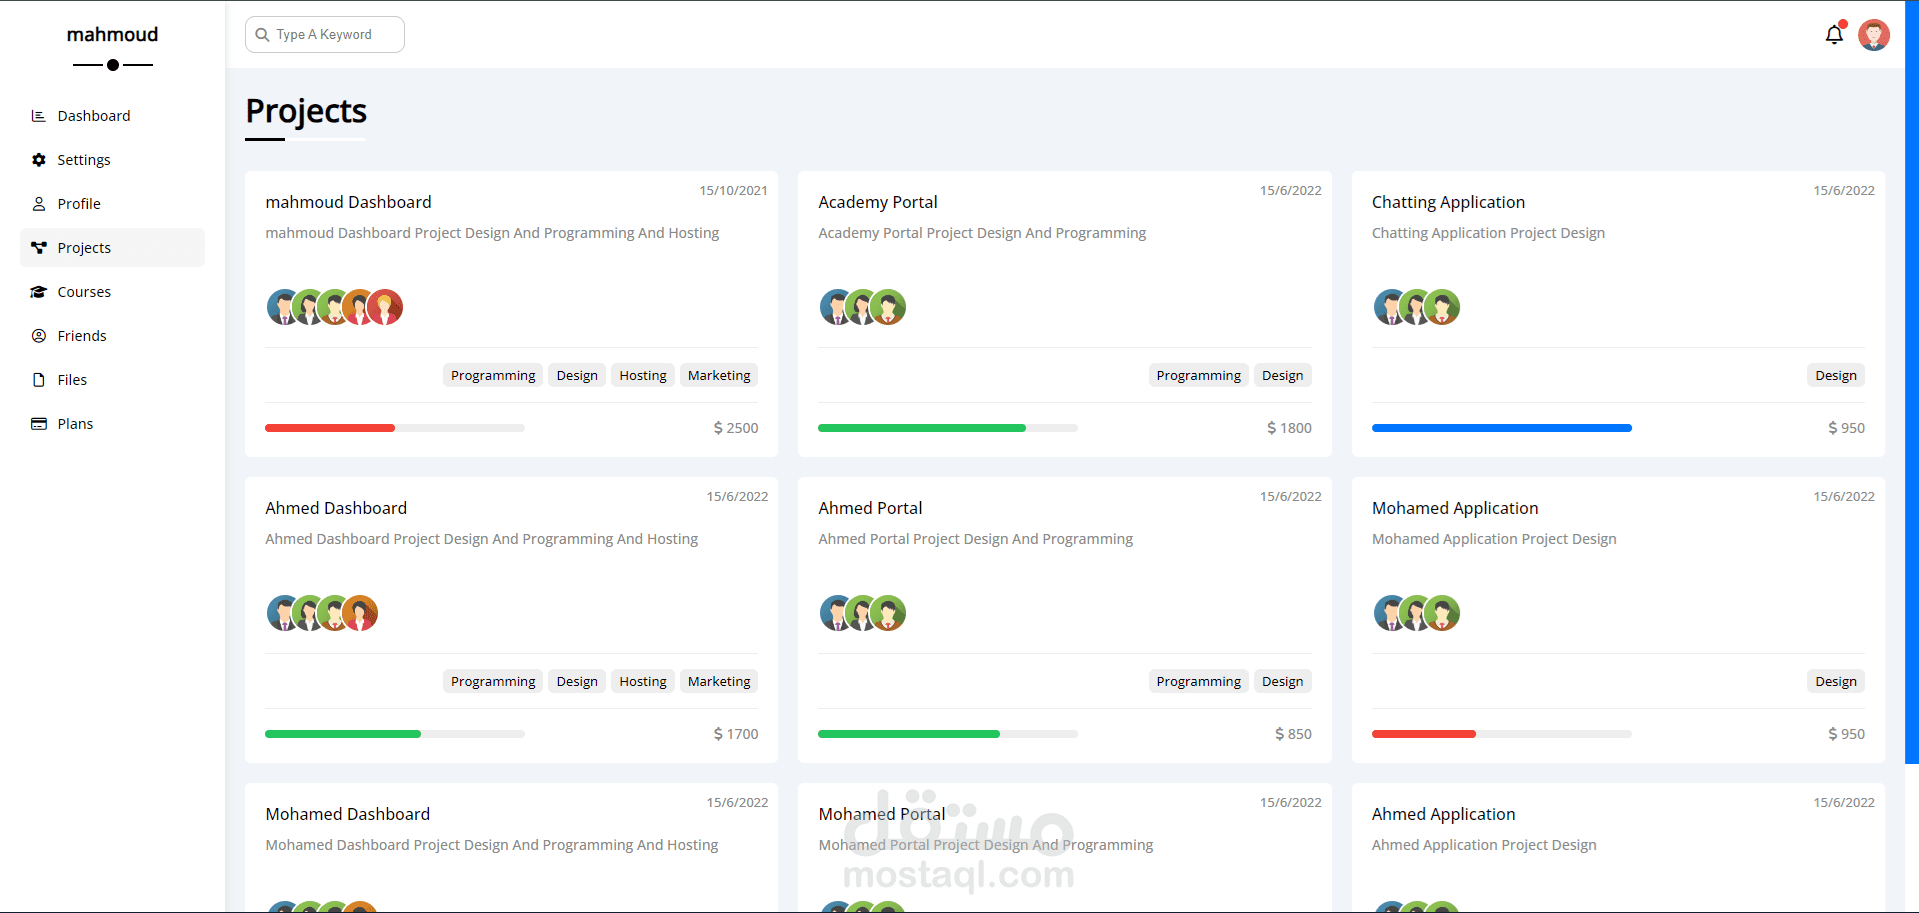
Task: Click the Hosting tag on Ahmed Dashboard
Action: click(643, 681)
